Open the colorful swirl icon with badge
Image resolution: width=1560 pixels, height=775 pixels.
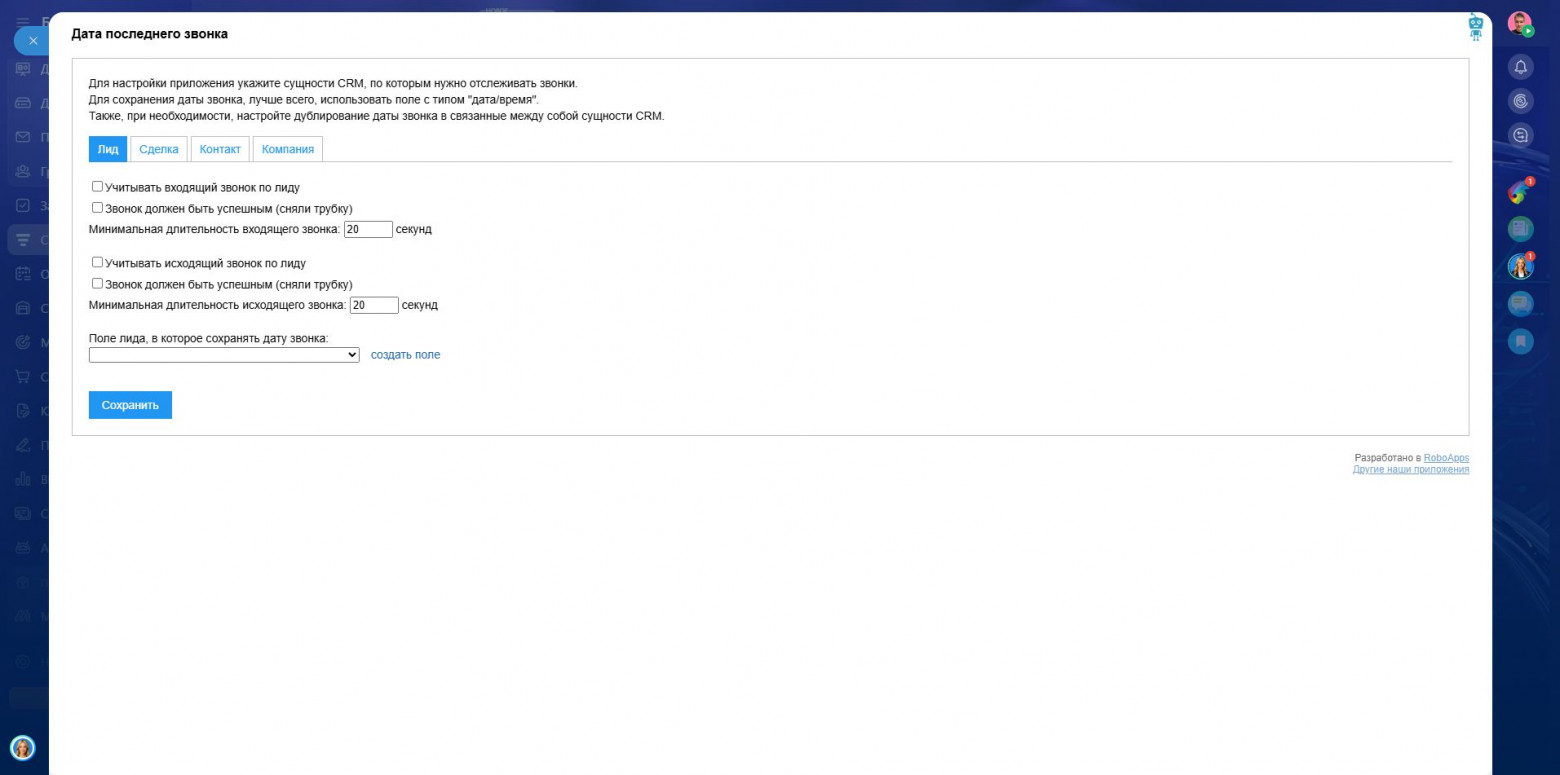[1519, 193]
